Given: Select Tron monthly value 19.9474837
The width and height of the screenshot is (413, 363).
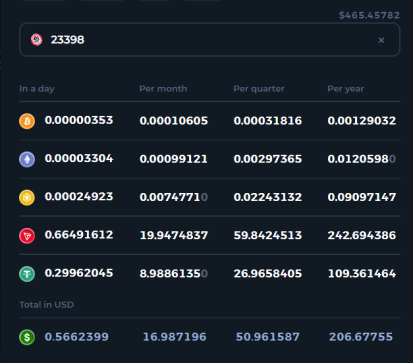Looking at the screenshot, I should pyautogui.click(x=174, y=236).
